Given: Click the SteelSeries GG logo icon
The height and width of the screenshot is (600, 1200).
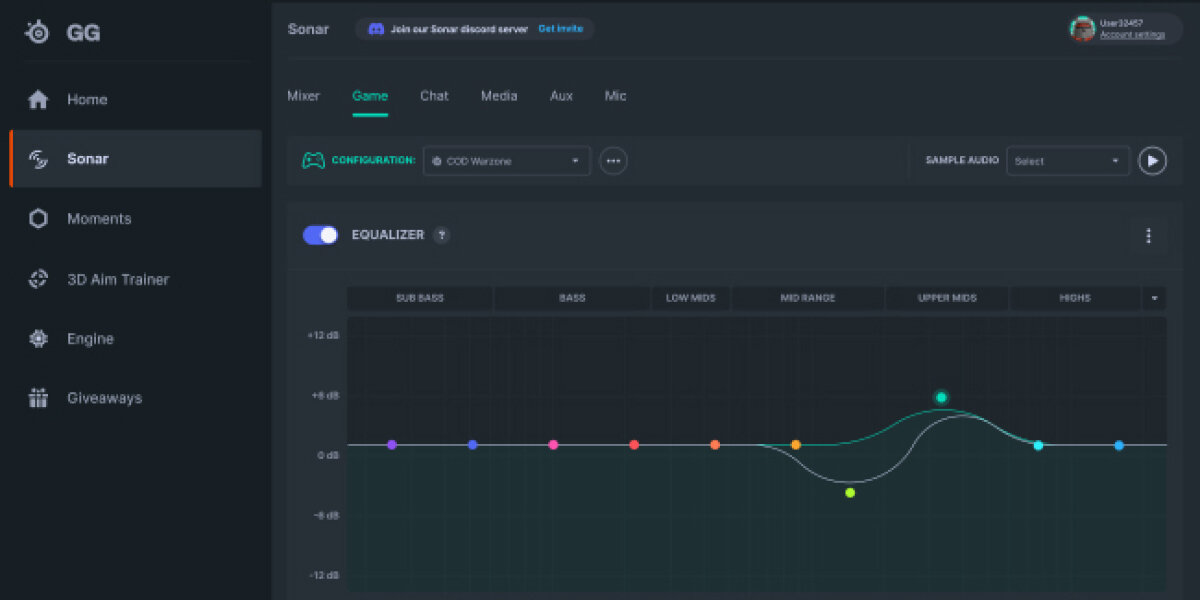Looking at the screenshot, I should point(38,32).
